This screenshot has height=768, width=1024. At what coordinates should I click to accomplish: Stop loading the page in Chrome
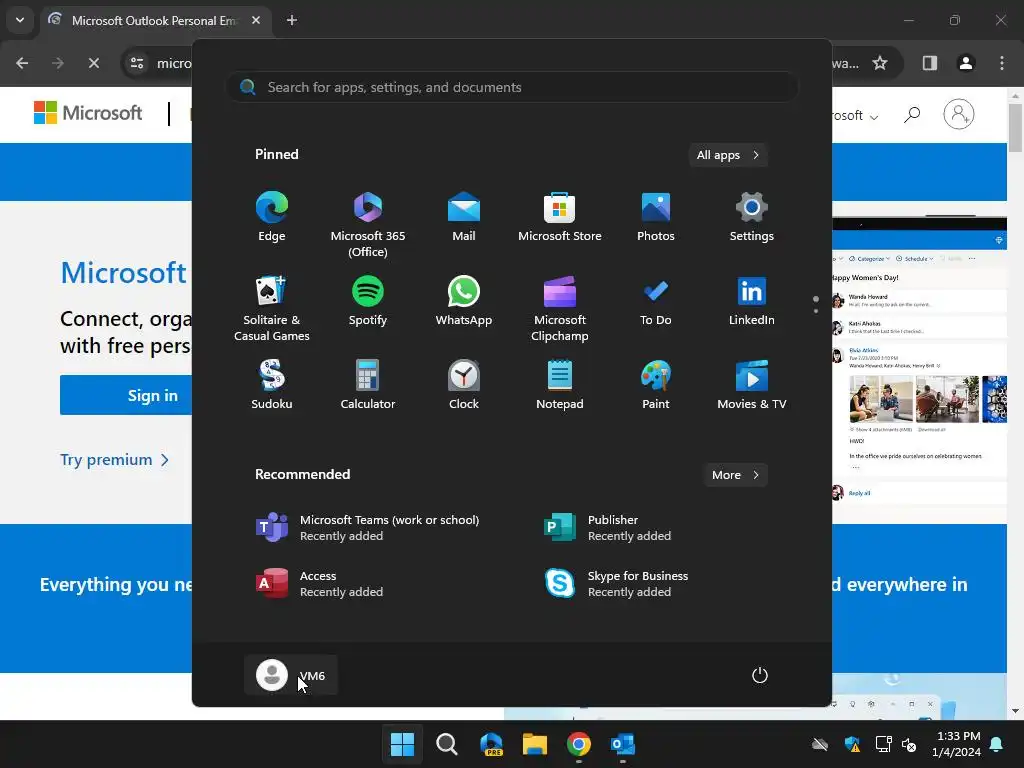93,63
